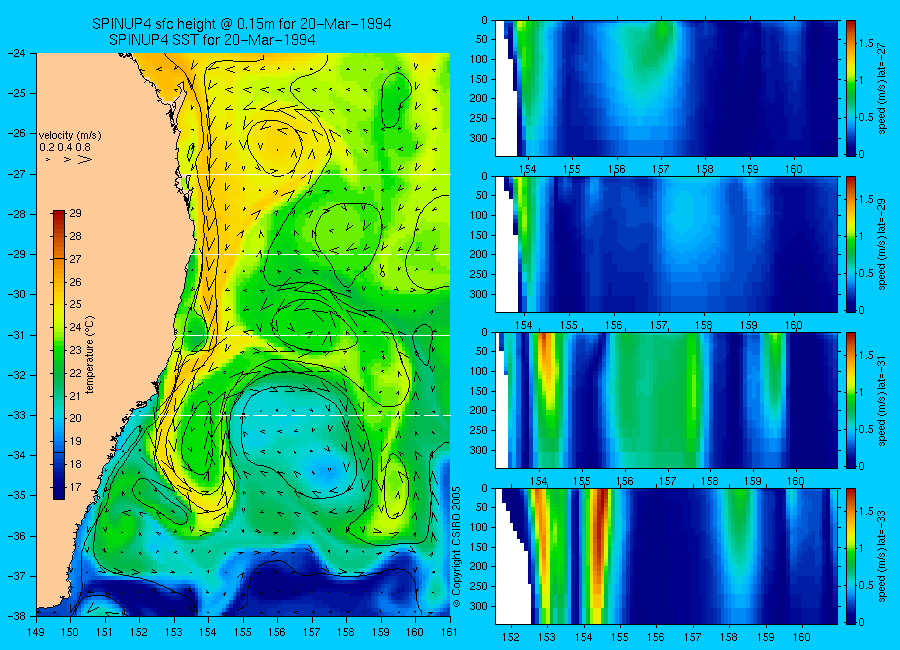Click the 'speed (m/s) lat=-27' label

pyautogui.click(x=883, y=88)
